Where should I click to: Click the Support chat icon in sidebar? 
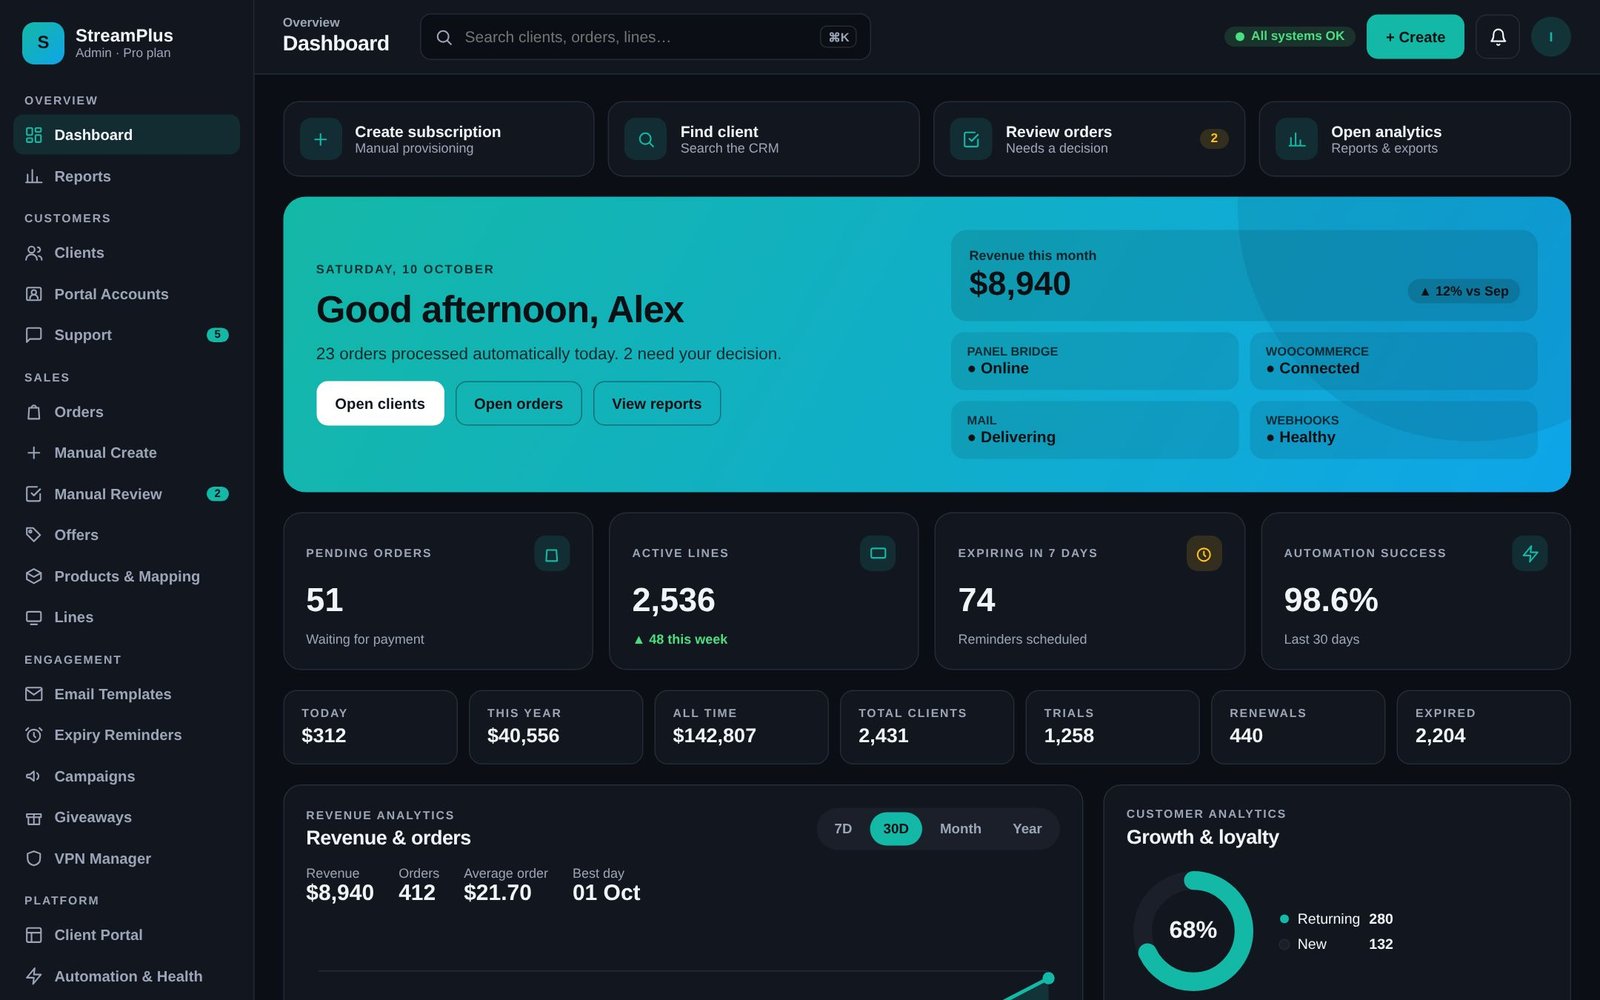[x=34, y=335]
